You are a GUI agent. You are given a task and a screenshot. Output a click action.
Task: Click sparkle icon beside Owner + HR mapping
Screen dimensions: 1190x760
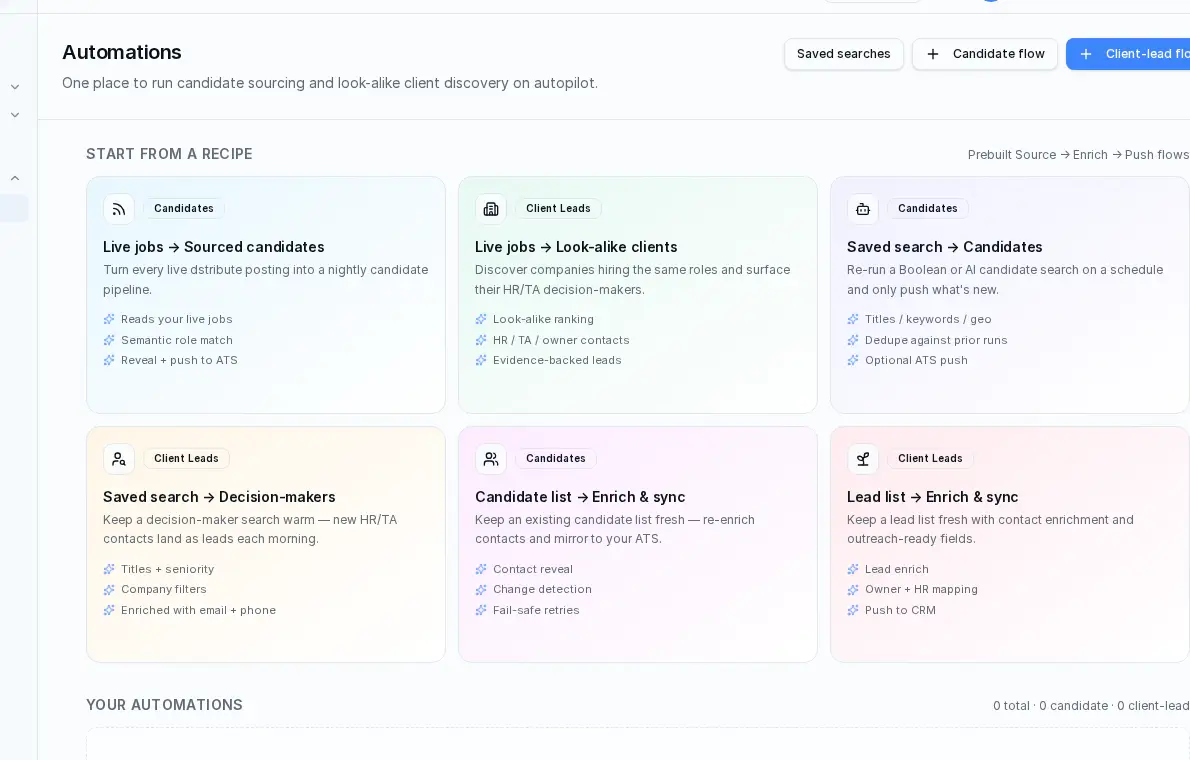point(852,590)
